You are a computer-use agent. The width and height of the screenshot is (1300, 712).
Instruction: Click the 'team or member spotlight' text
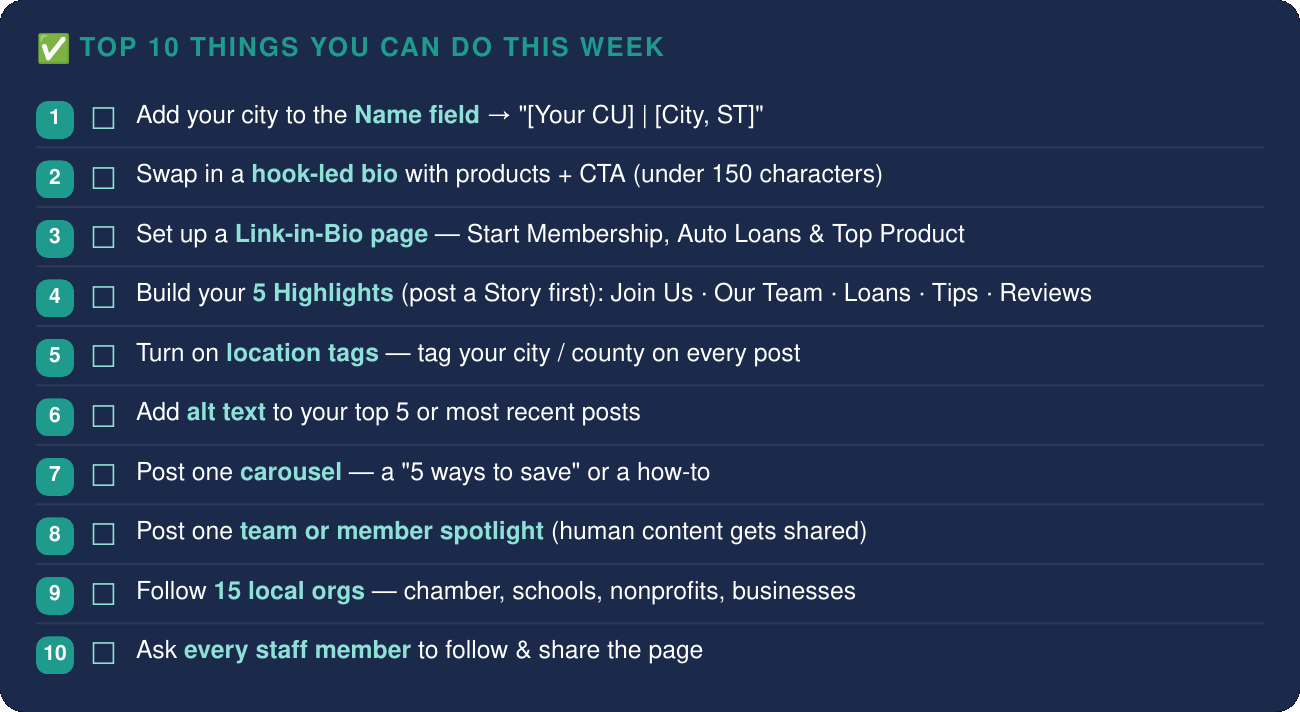point(392,531)
